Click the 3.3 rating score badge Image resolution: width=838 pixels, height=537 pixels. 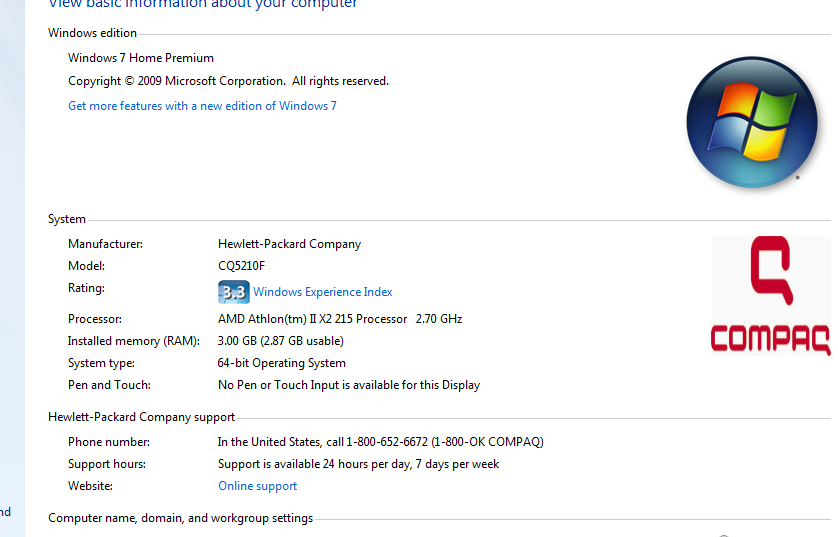[233, 292]
